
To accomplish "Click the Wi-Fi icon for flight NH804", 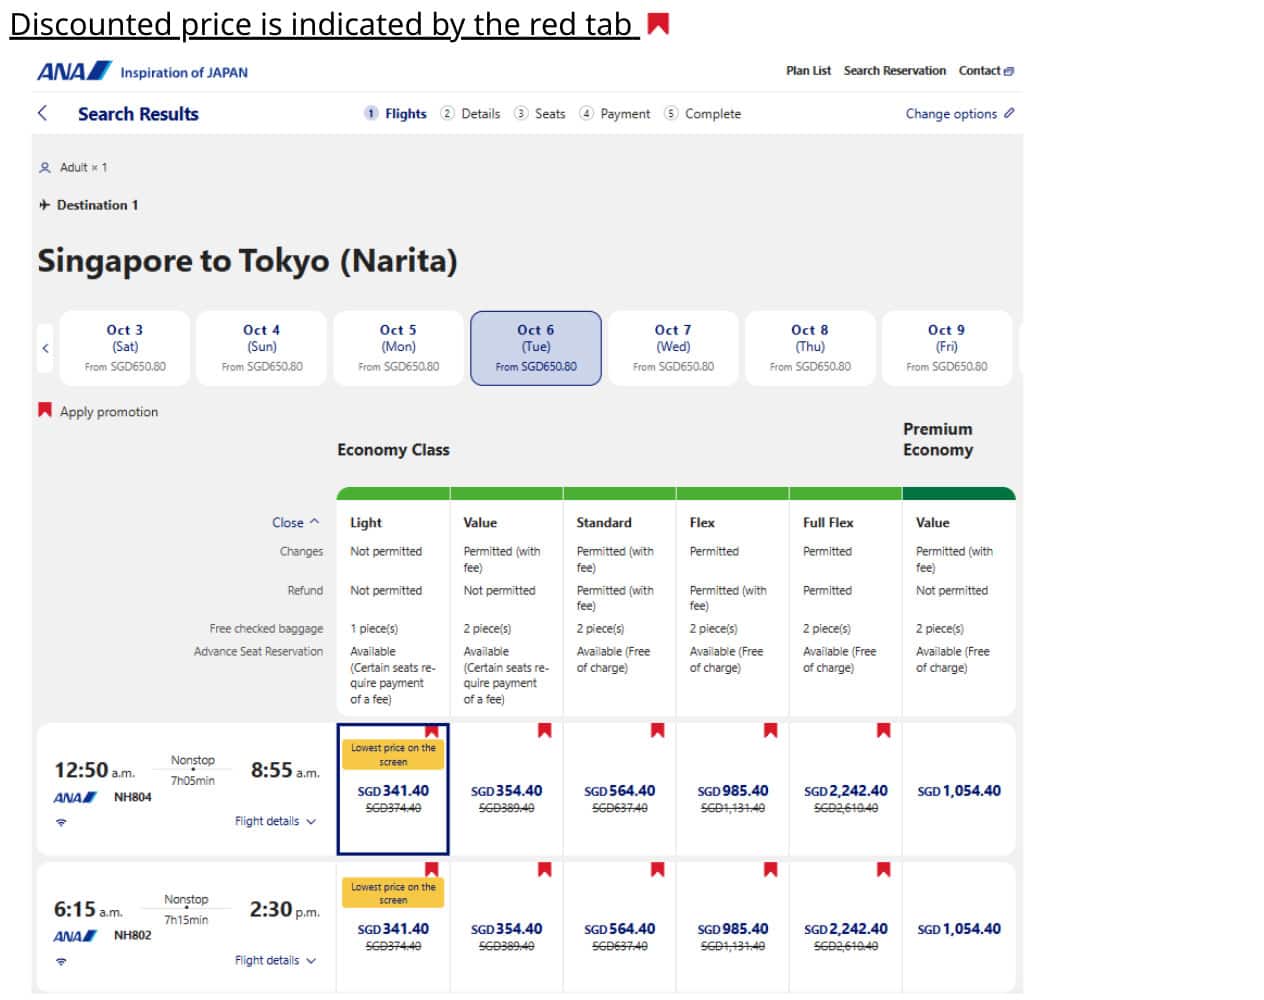I will (x=61, y=822).
